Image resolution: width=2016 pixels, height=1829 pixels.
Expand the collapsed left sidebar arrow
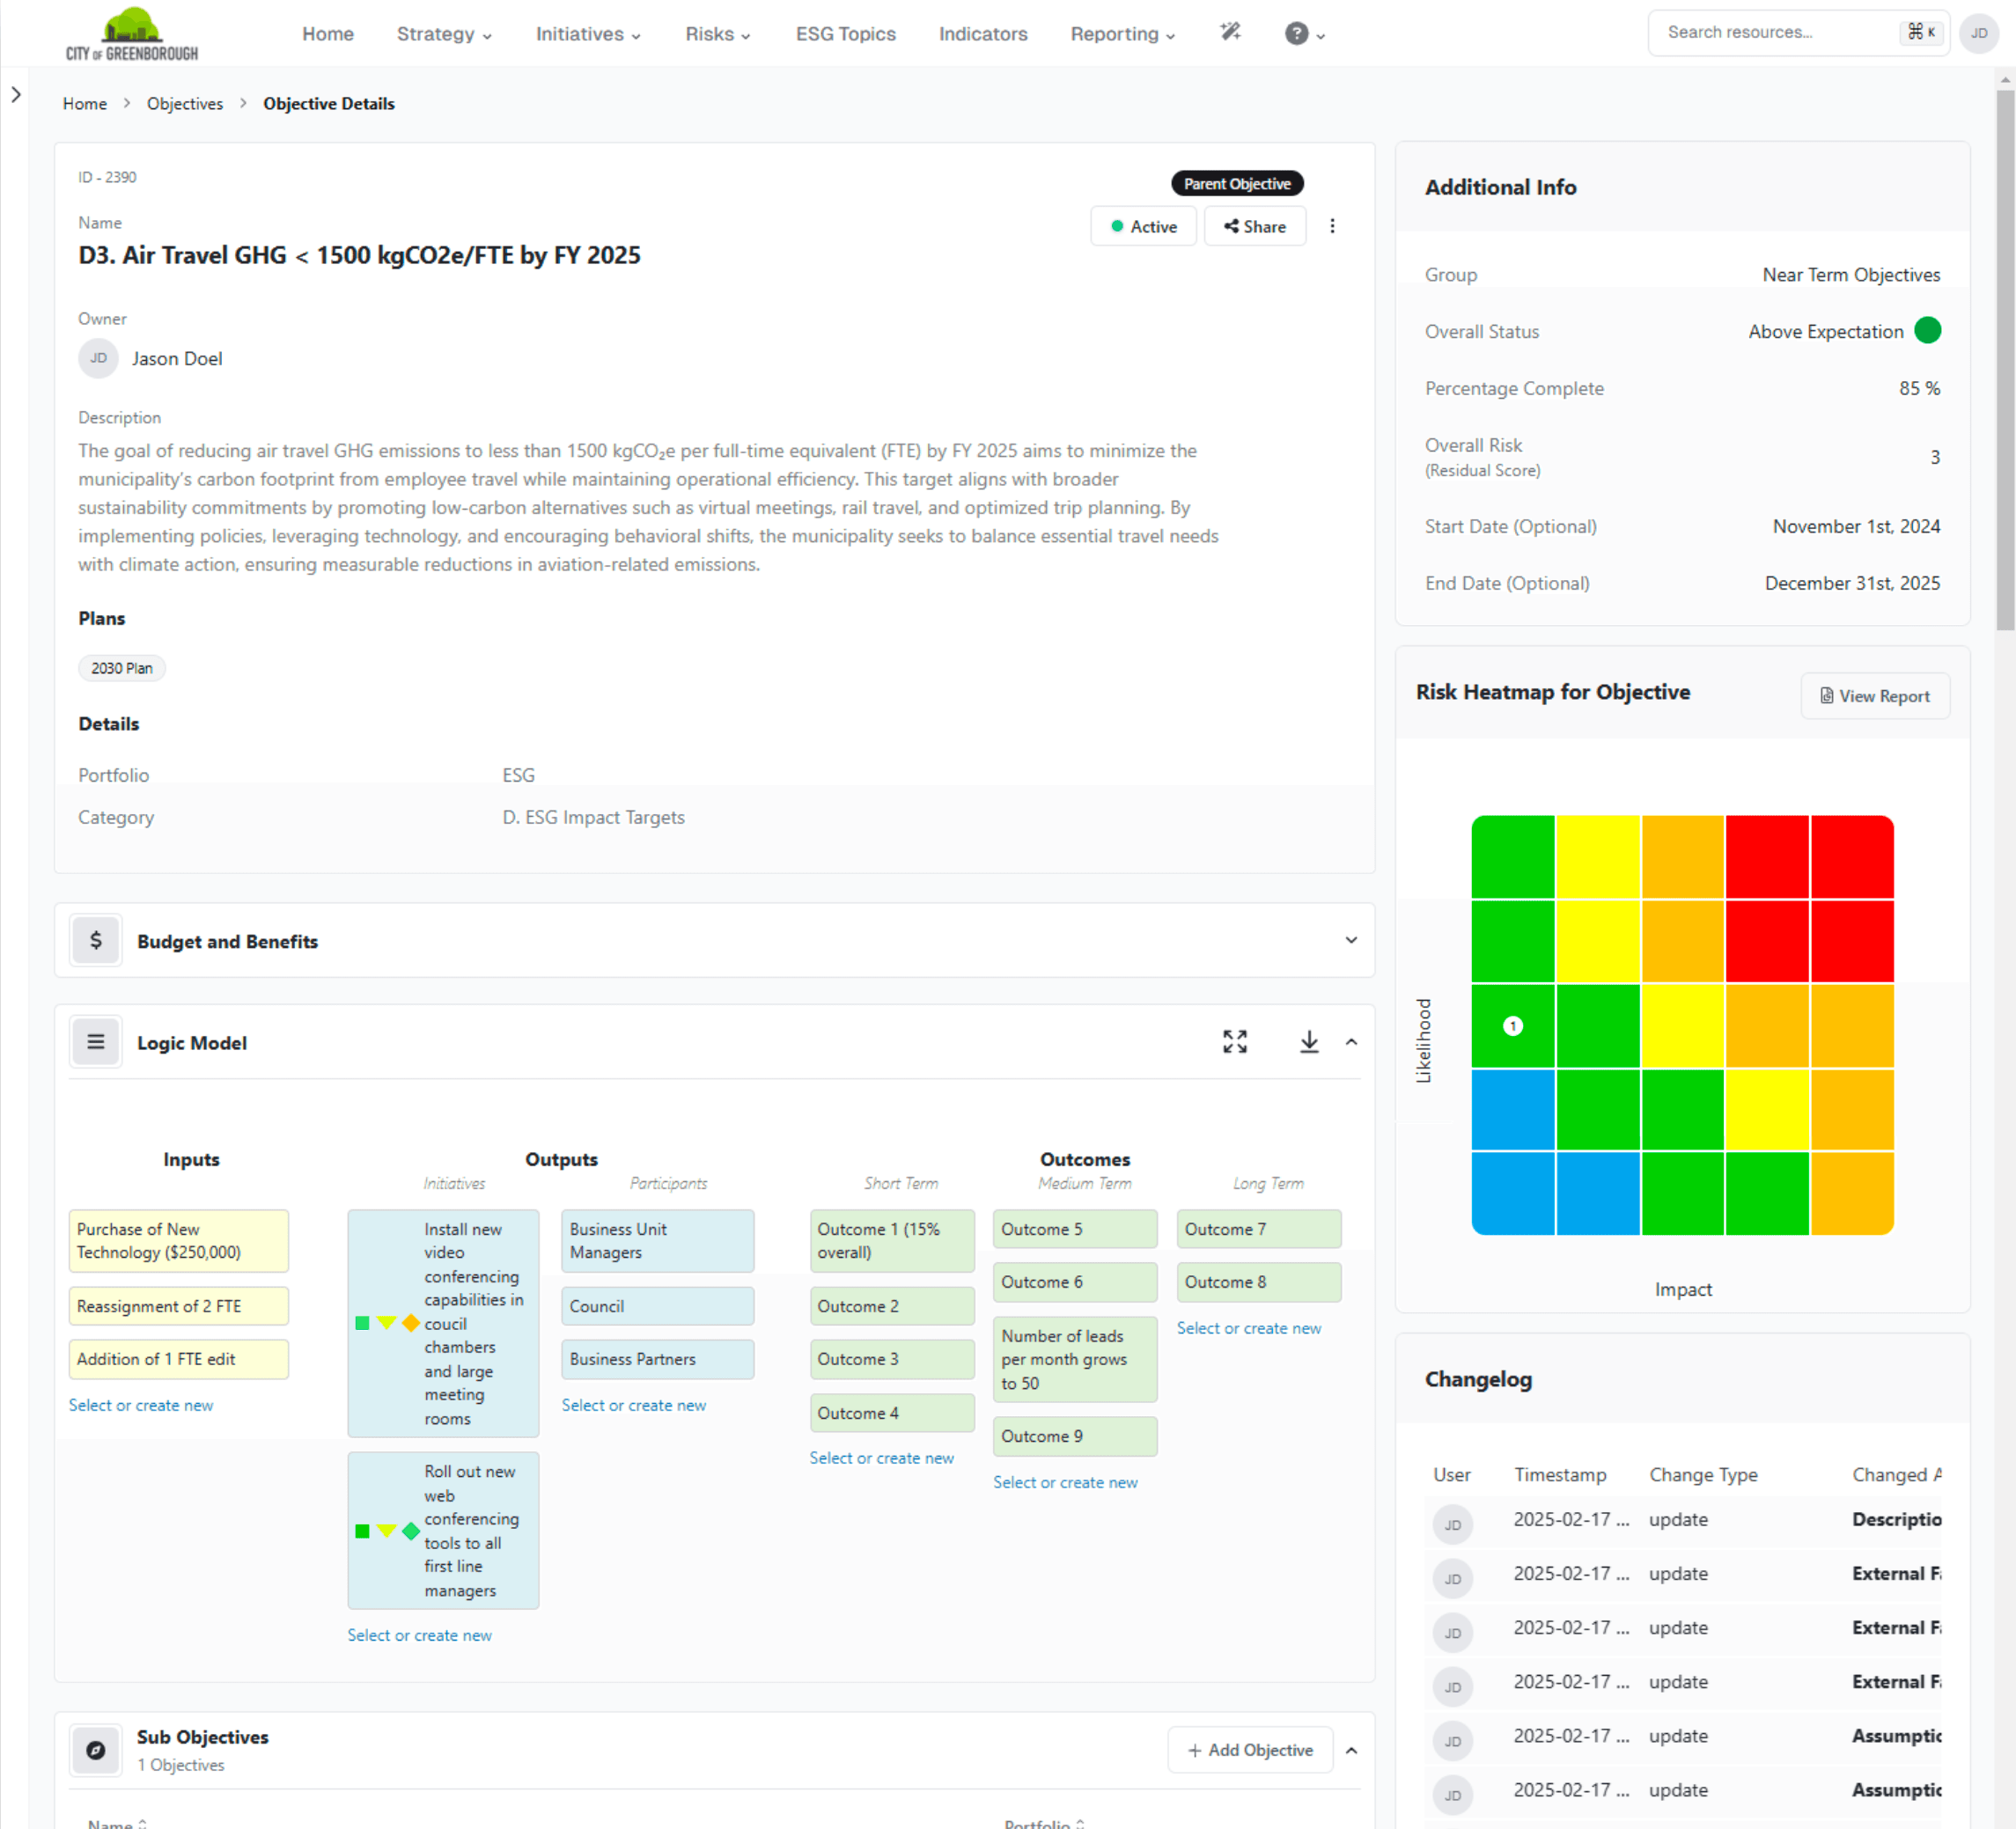16,94
